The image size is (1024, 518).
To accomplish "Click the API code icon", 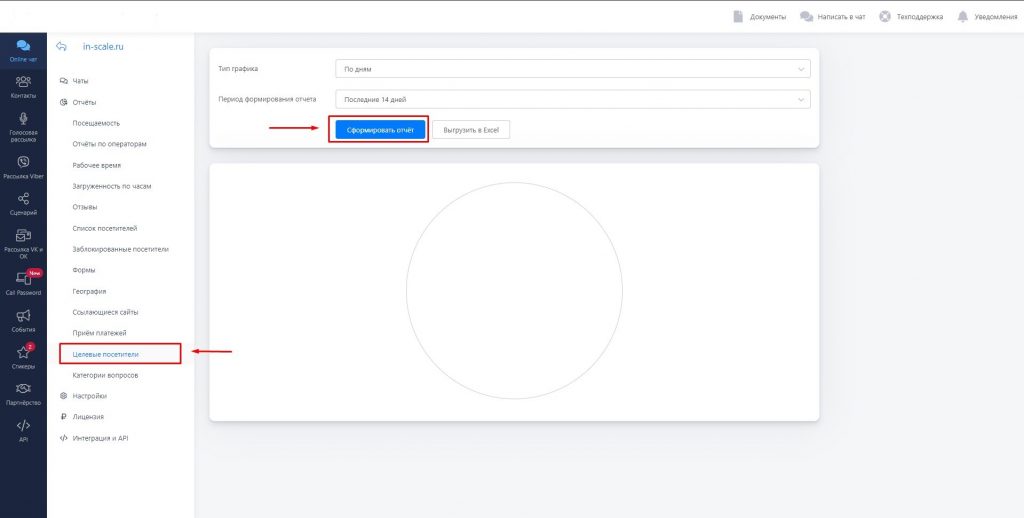I will pyautogui.click(x=23, y=426).
